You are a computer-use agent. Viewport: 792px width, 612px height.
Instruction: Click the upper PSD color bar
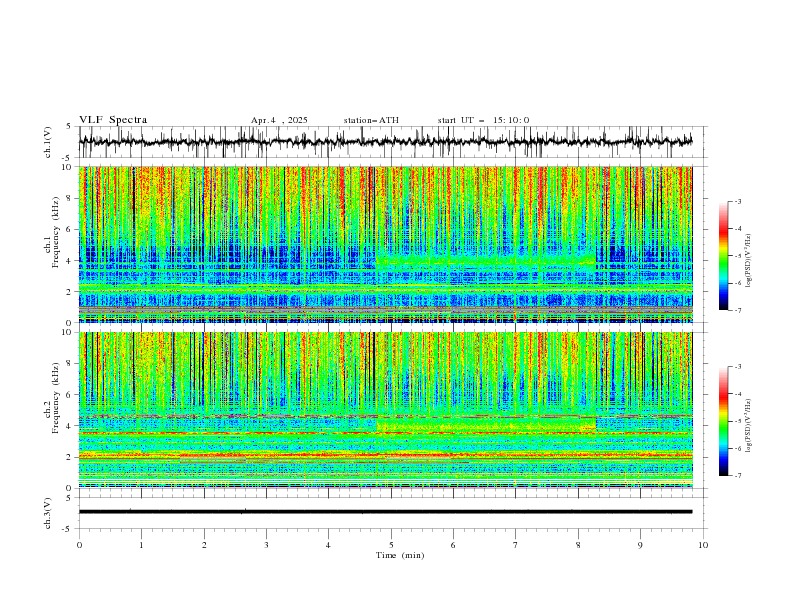[723, 256]
